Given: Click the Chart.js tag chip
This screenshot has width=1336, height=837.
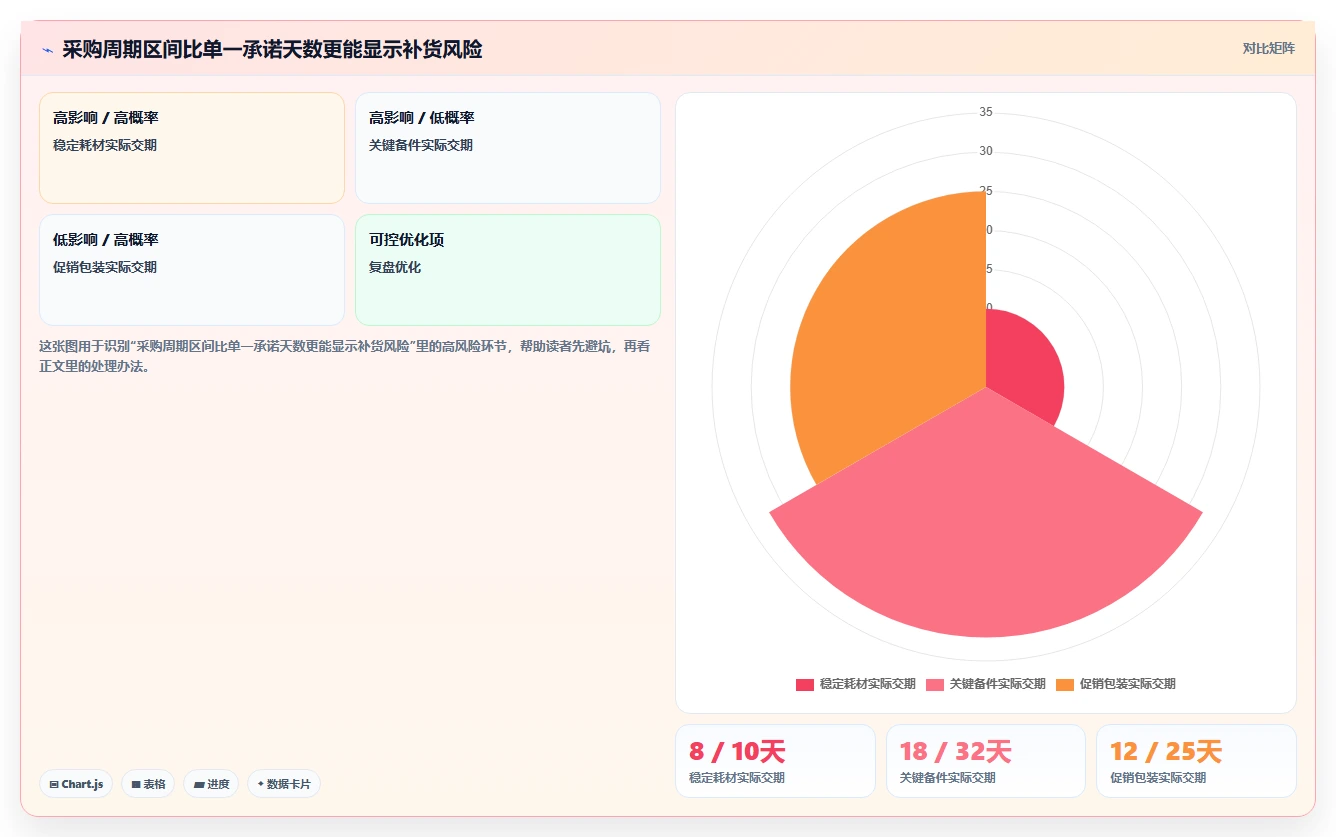Looking at the screenshot, I should (76, 784).
